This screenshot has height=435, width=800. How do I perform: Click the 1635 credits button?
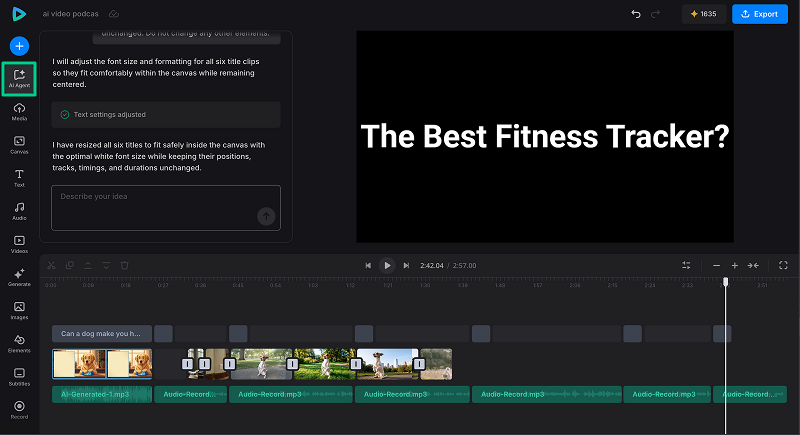(704, 14)
